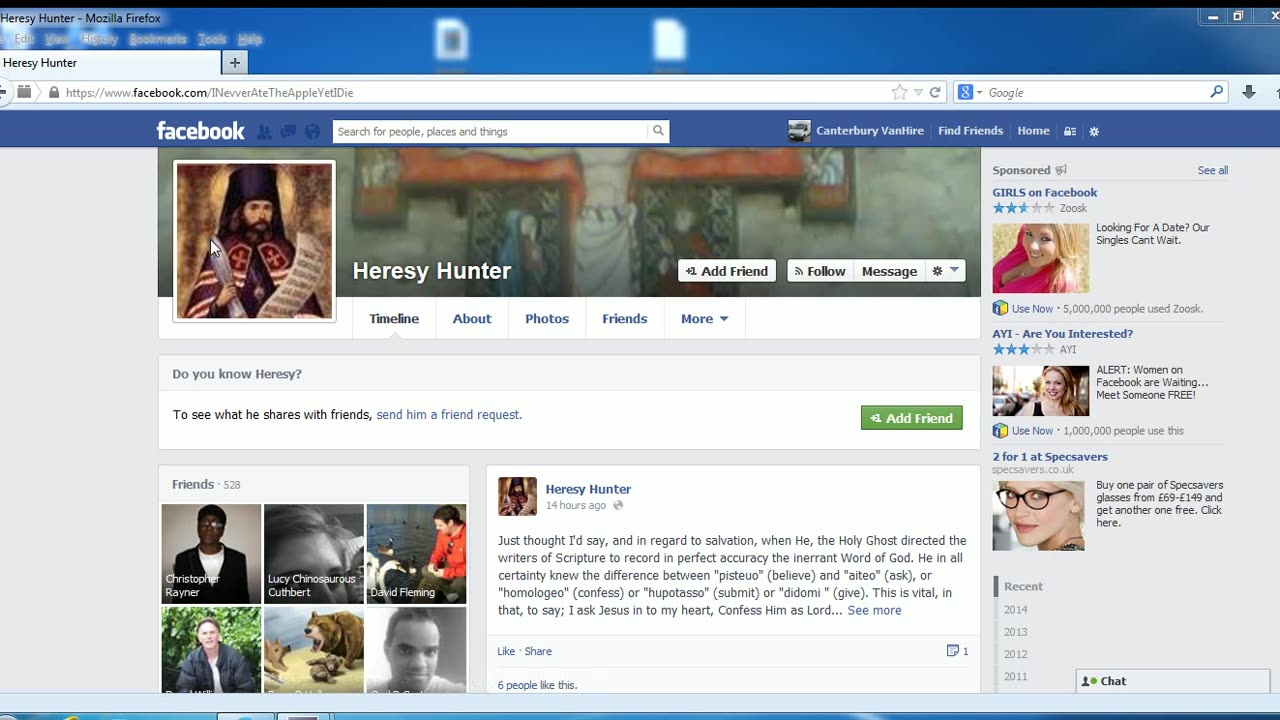Viewport: 1280px width, 720px height.
Task: Open the Friends tab
Action: [x=625, y=319]
